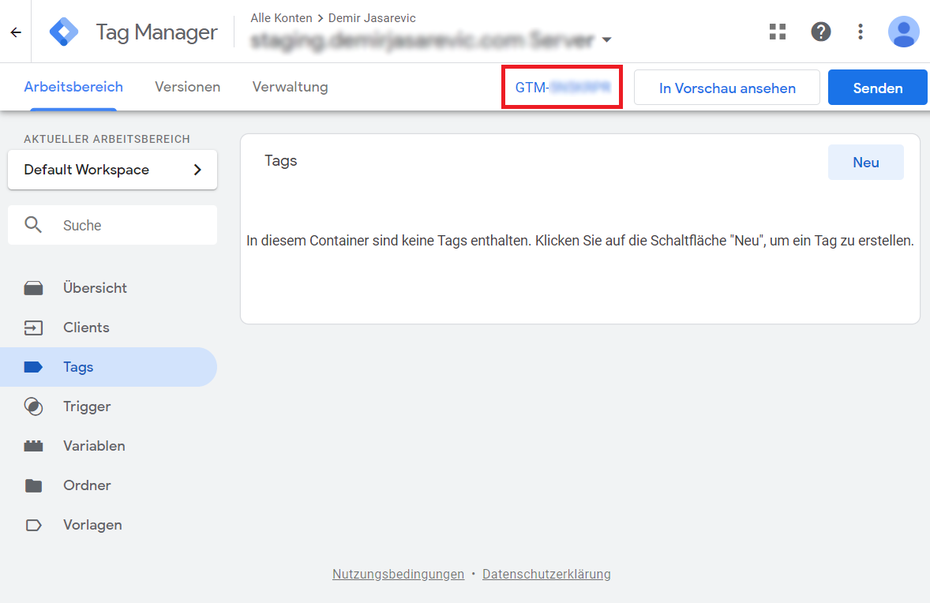Click the Ordner folder icon
Viewport: 930px width, 603px height.
pyautogui.click(x=33, y=486)
